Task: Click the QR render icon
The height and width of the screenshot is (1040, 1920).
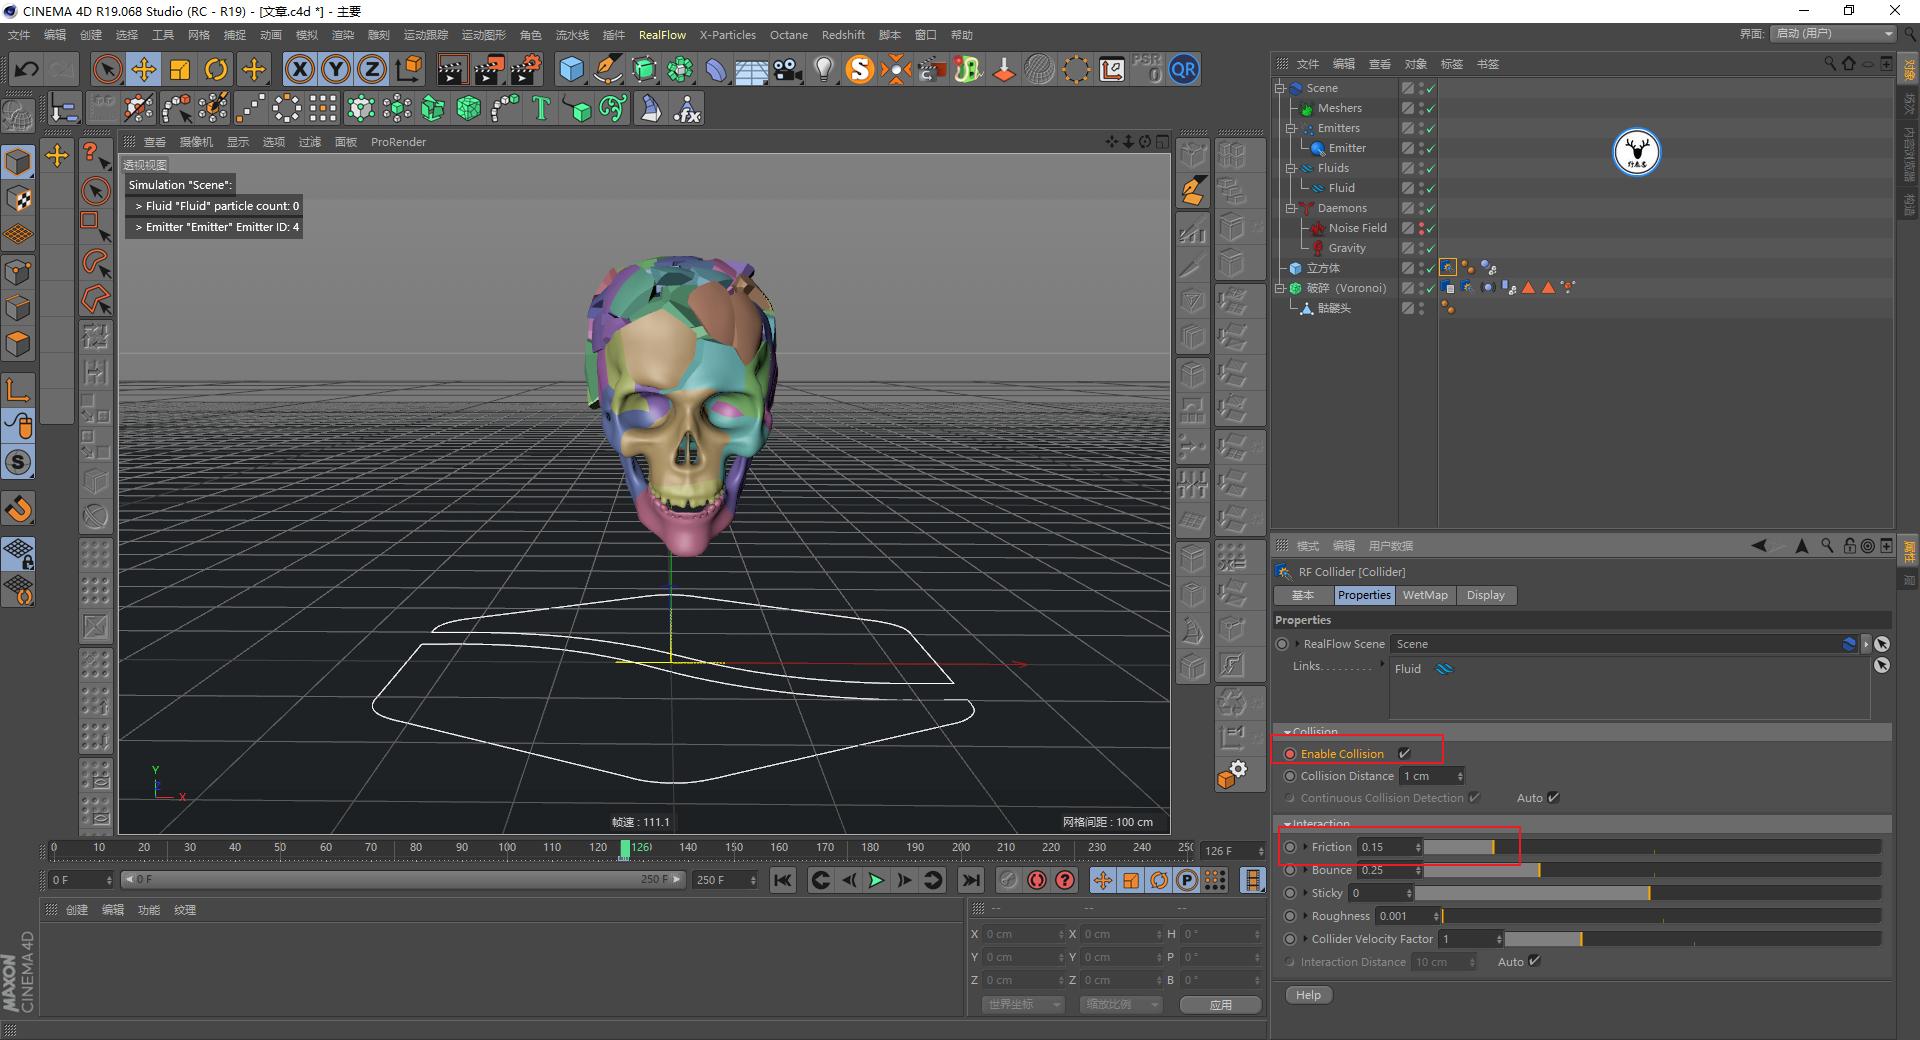Action: click(x=1184, y=69)
